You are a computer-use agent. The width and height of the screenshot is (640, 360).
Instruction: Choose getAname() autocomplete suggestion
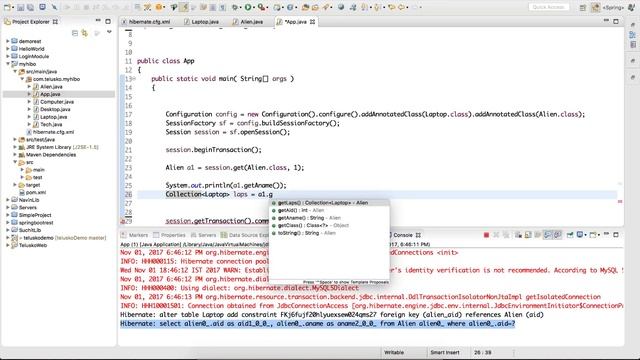click(329, 218)
